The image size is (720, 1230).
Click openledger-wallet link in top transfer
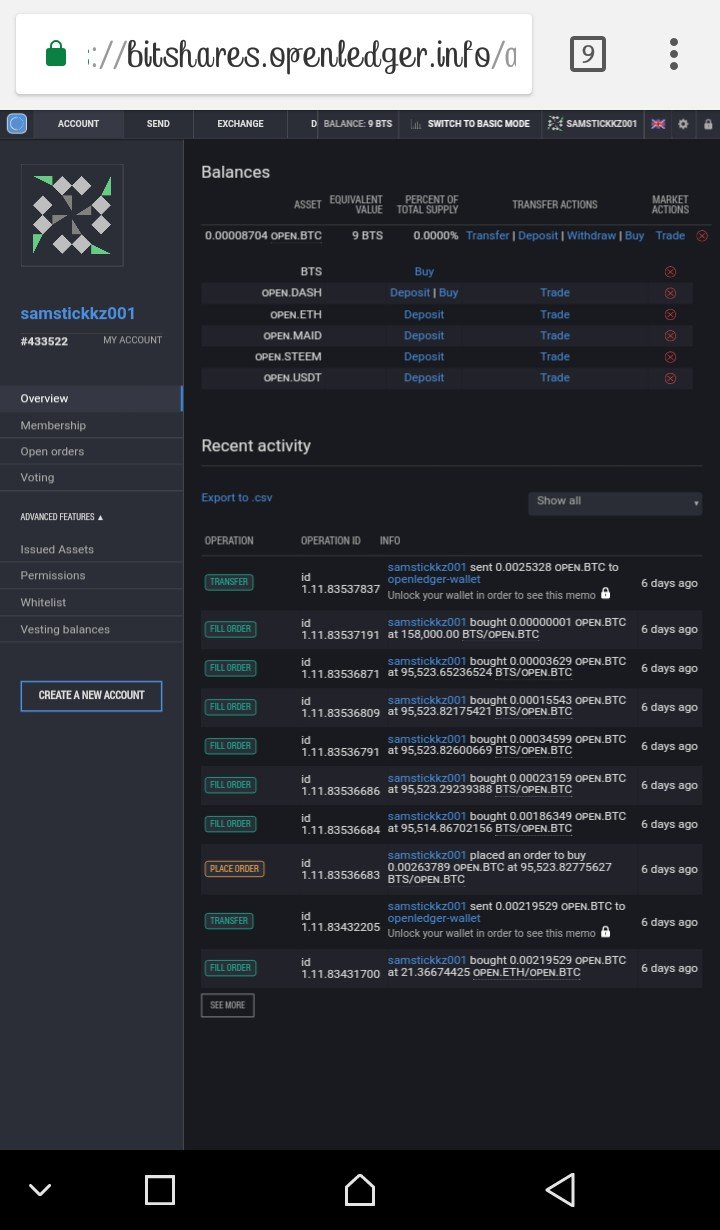[434, 579]
